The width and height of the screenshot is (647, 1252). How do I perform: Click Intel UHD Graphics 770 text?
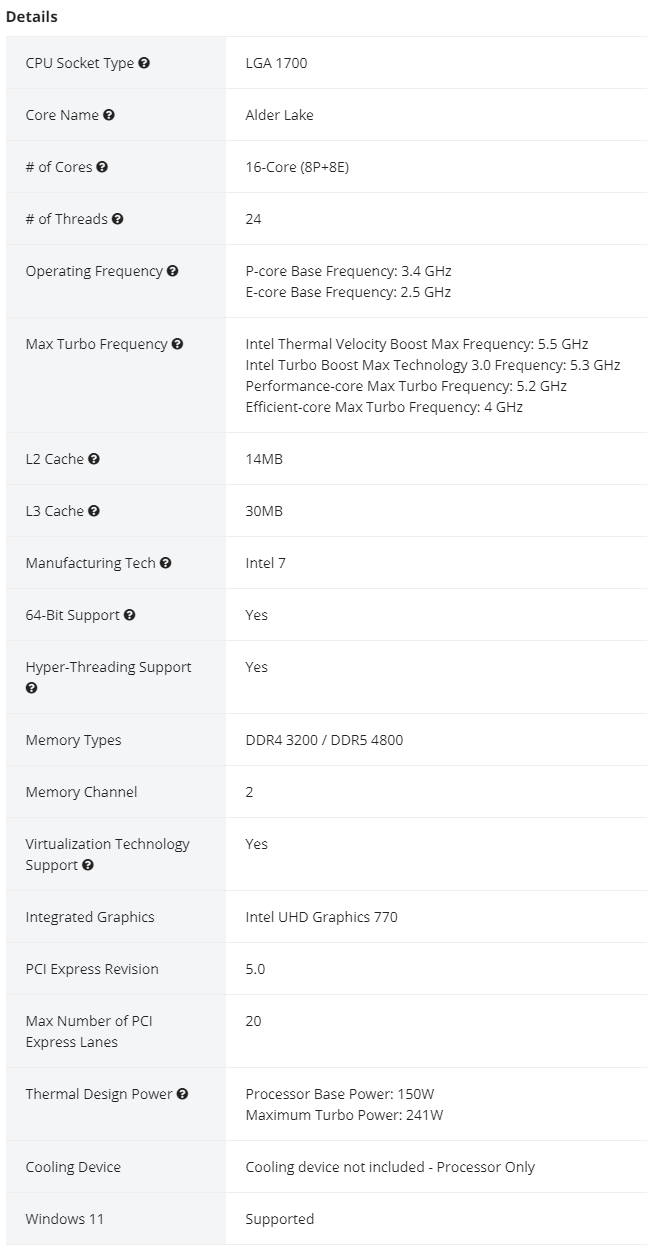click(321, 917)
